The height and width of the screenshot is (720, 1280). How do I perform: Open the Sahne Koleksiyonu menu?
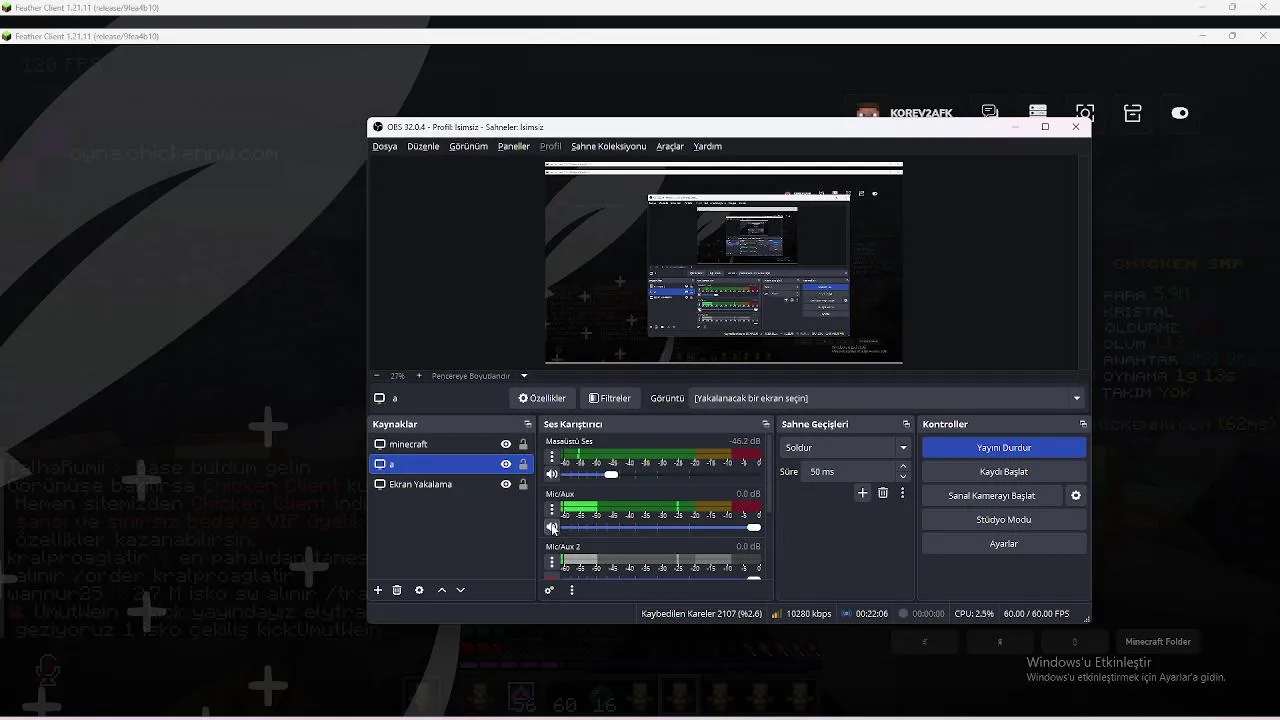click(608, 146)
